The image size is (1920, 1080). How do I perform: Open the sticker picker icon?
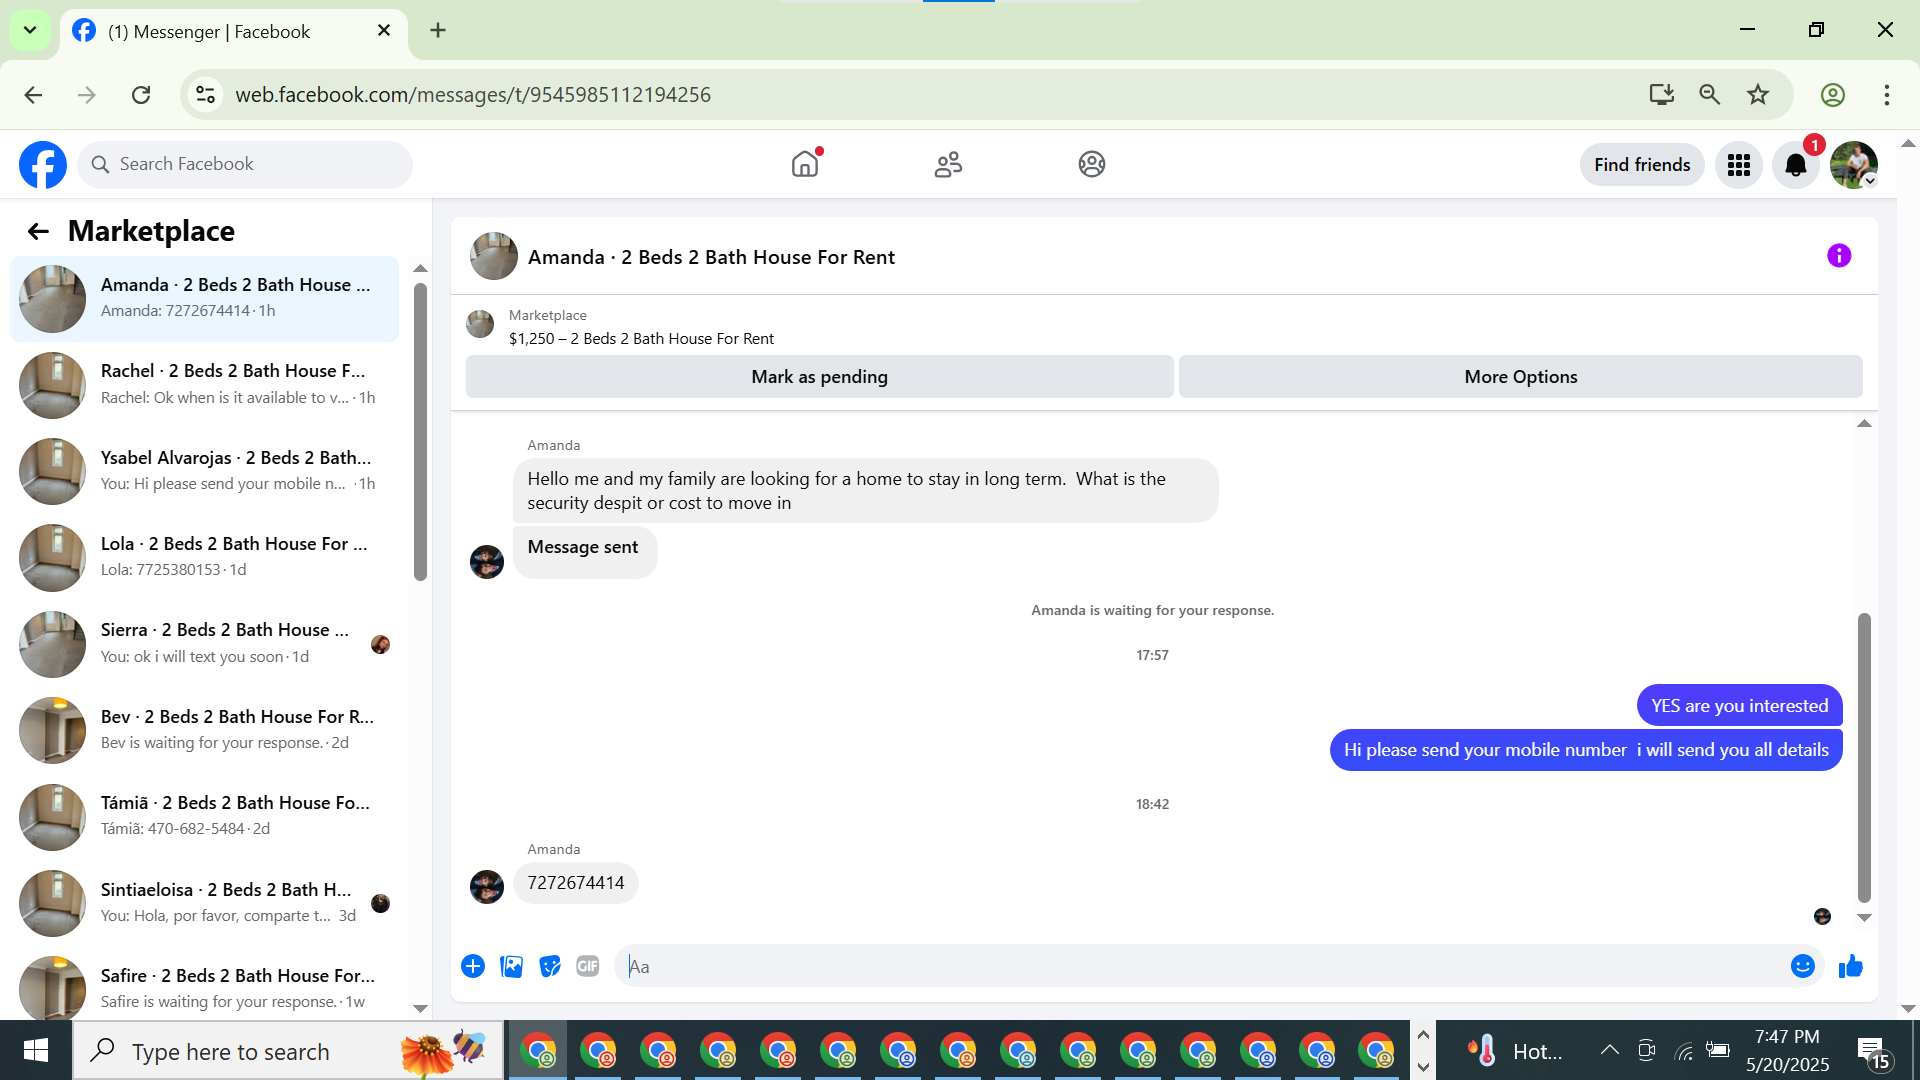(x=549, y=966)
